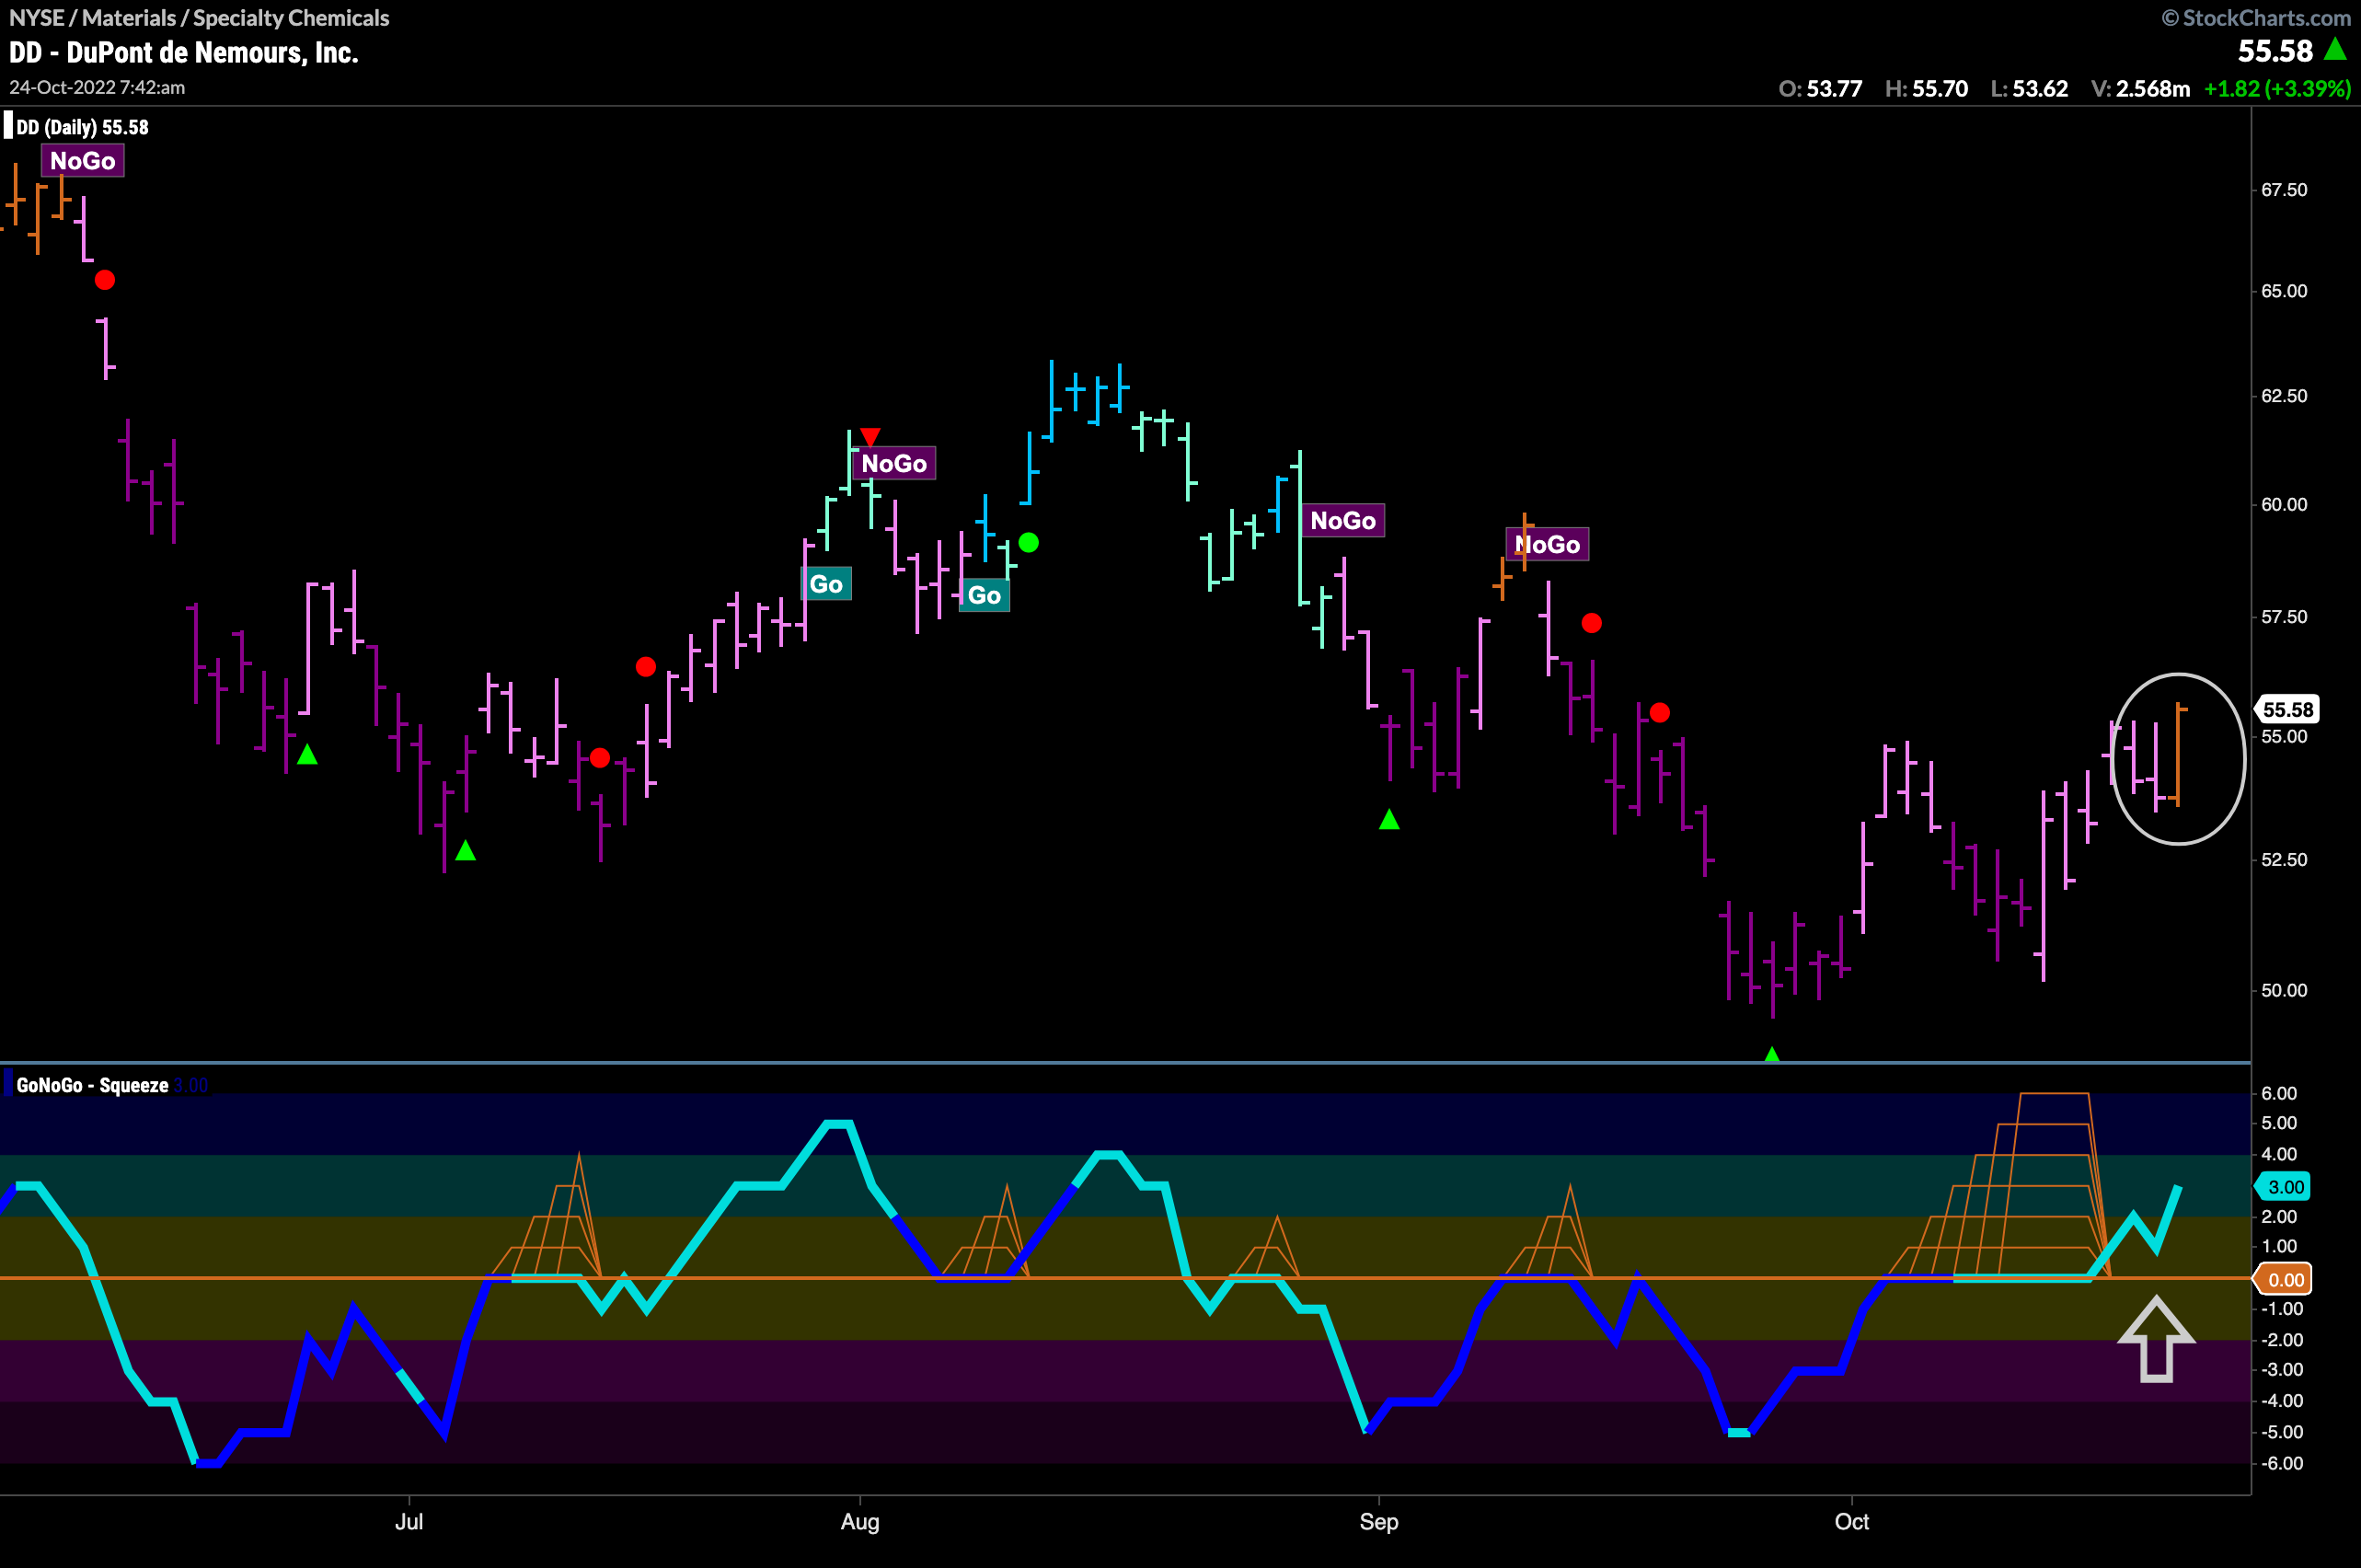Click the date stamp 24-Oct-2022 7:42:am
The width and height of the screenshot is (2361, 1568).
pyautogui.click(x=97, y=87)
